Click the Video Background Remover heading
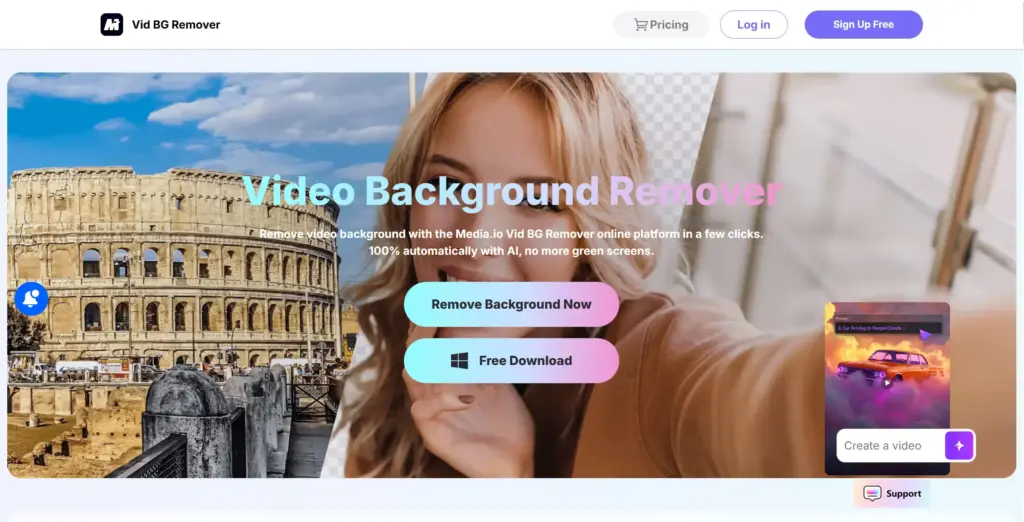1024x522 pixels. click(x=512, y=191)
